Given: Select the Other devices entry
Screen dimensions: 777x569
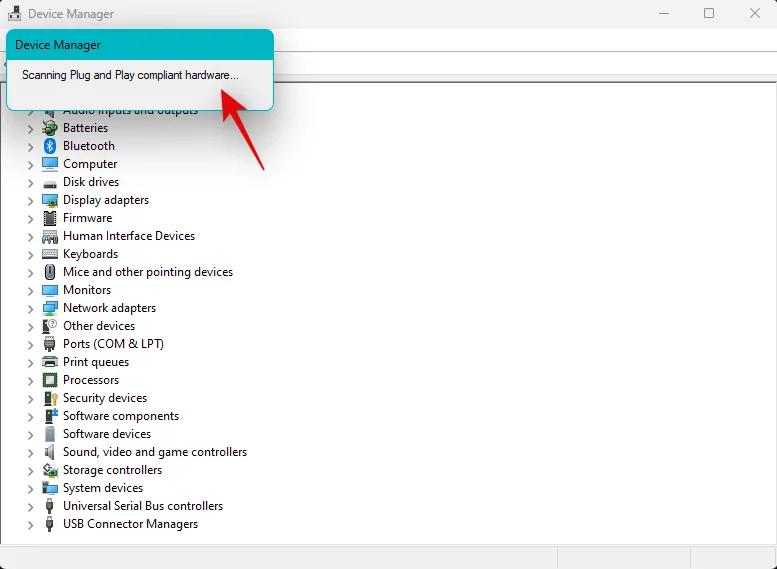Looking at the screenshot, I should coord(98,326).
